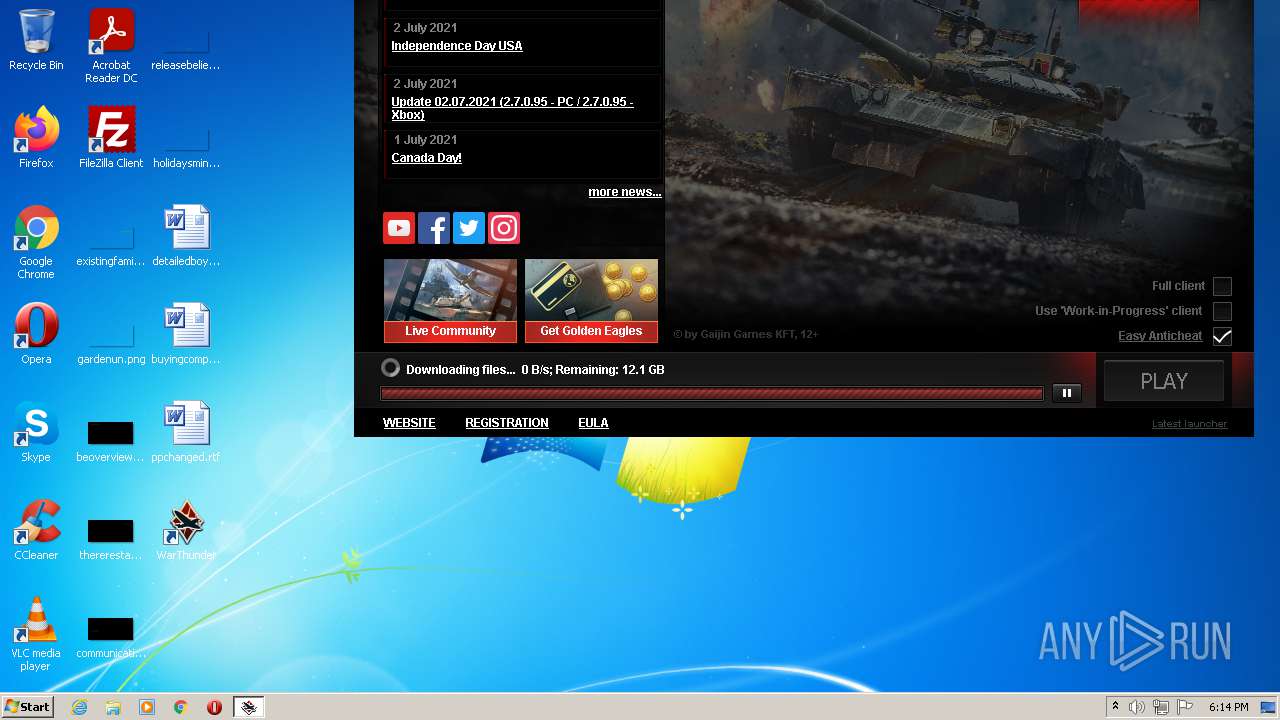Launch Internet Explorer from taskbar

(80, 707)
